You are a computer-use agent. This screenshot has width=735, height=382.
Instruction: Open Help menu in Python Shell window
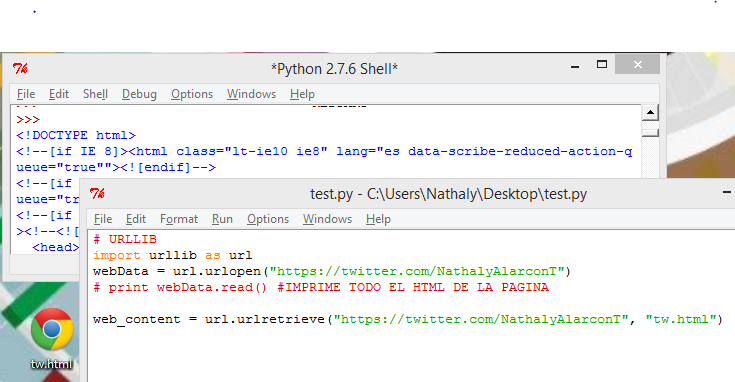(x=302, y=94)
